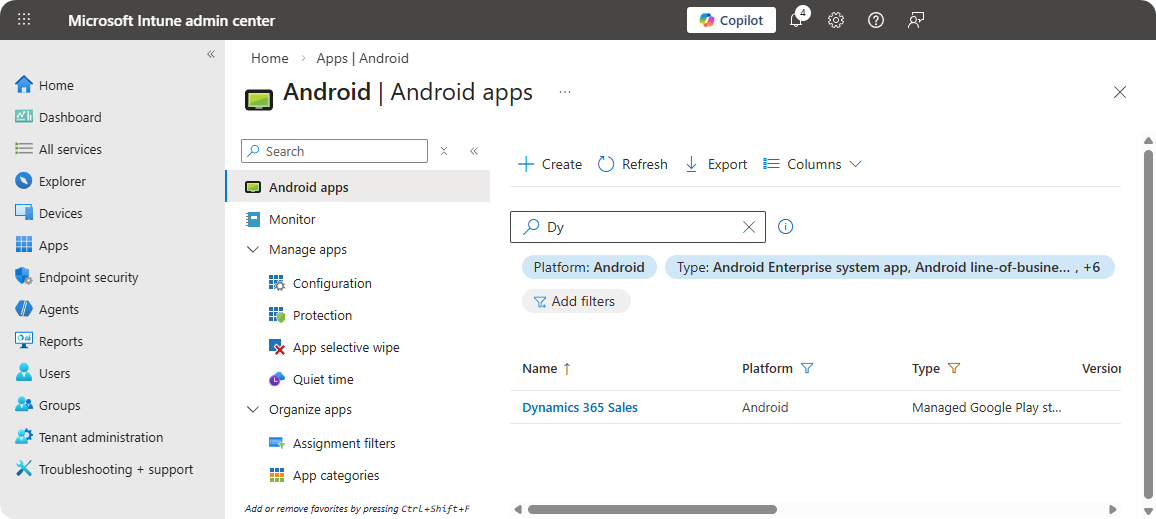Click the info icon beside search box

click(x=786, y=227)
